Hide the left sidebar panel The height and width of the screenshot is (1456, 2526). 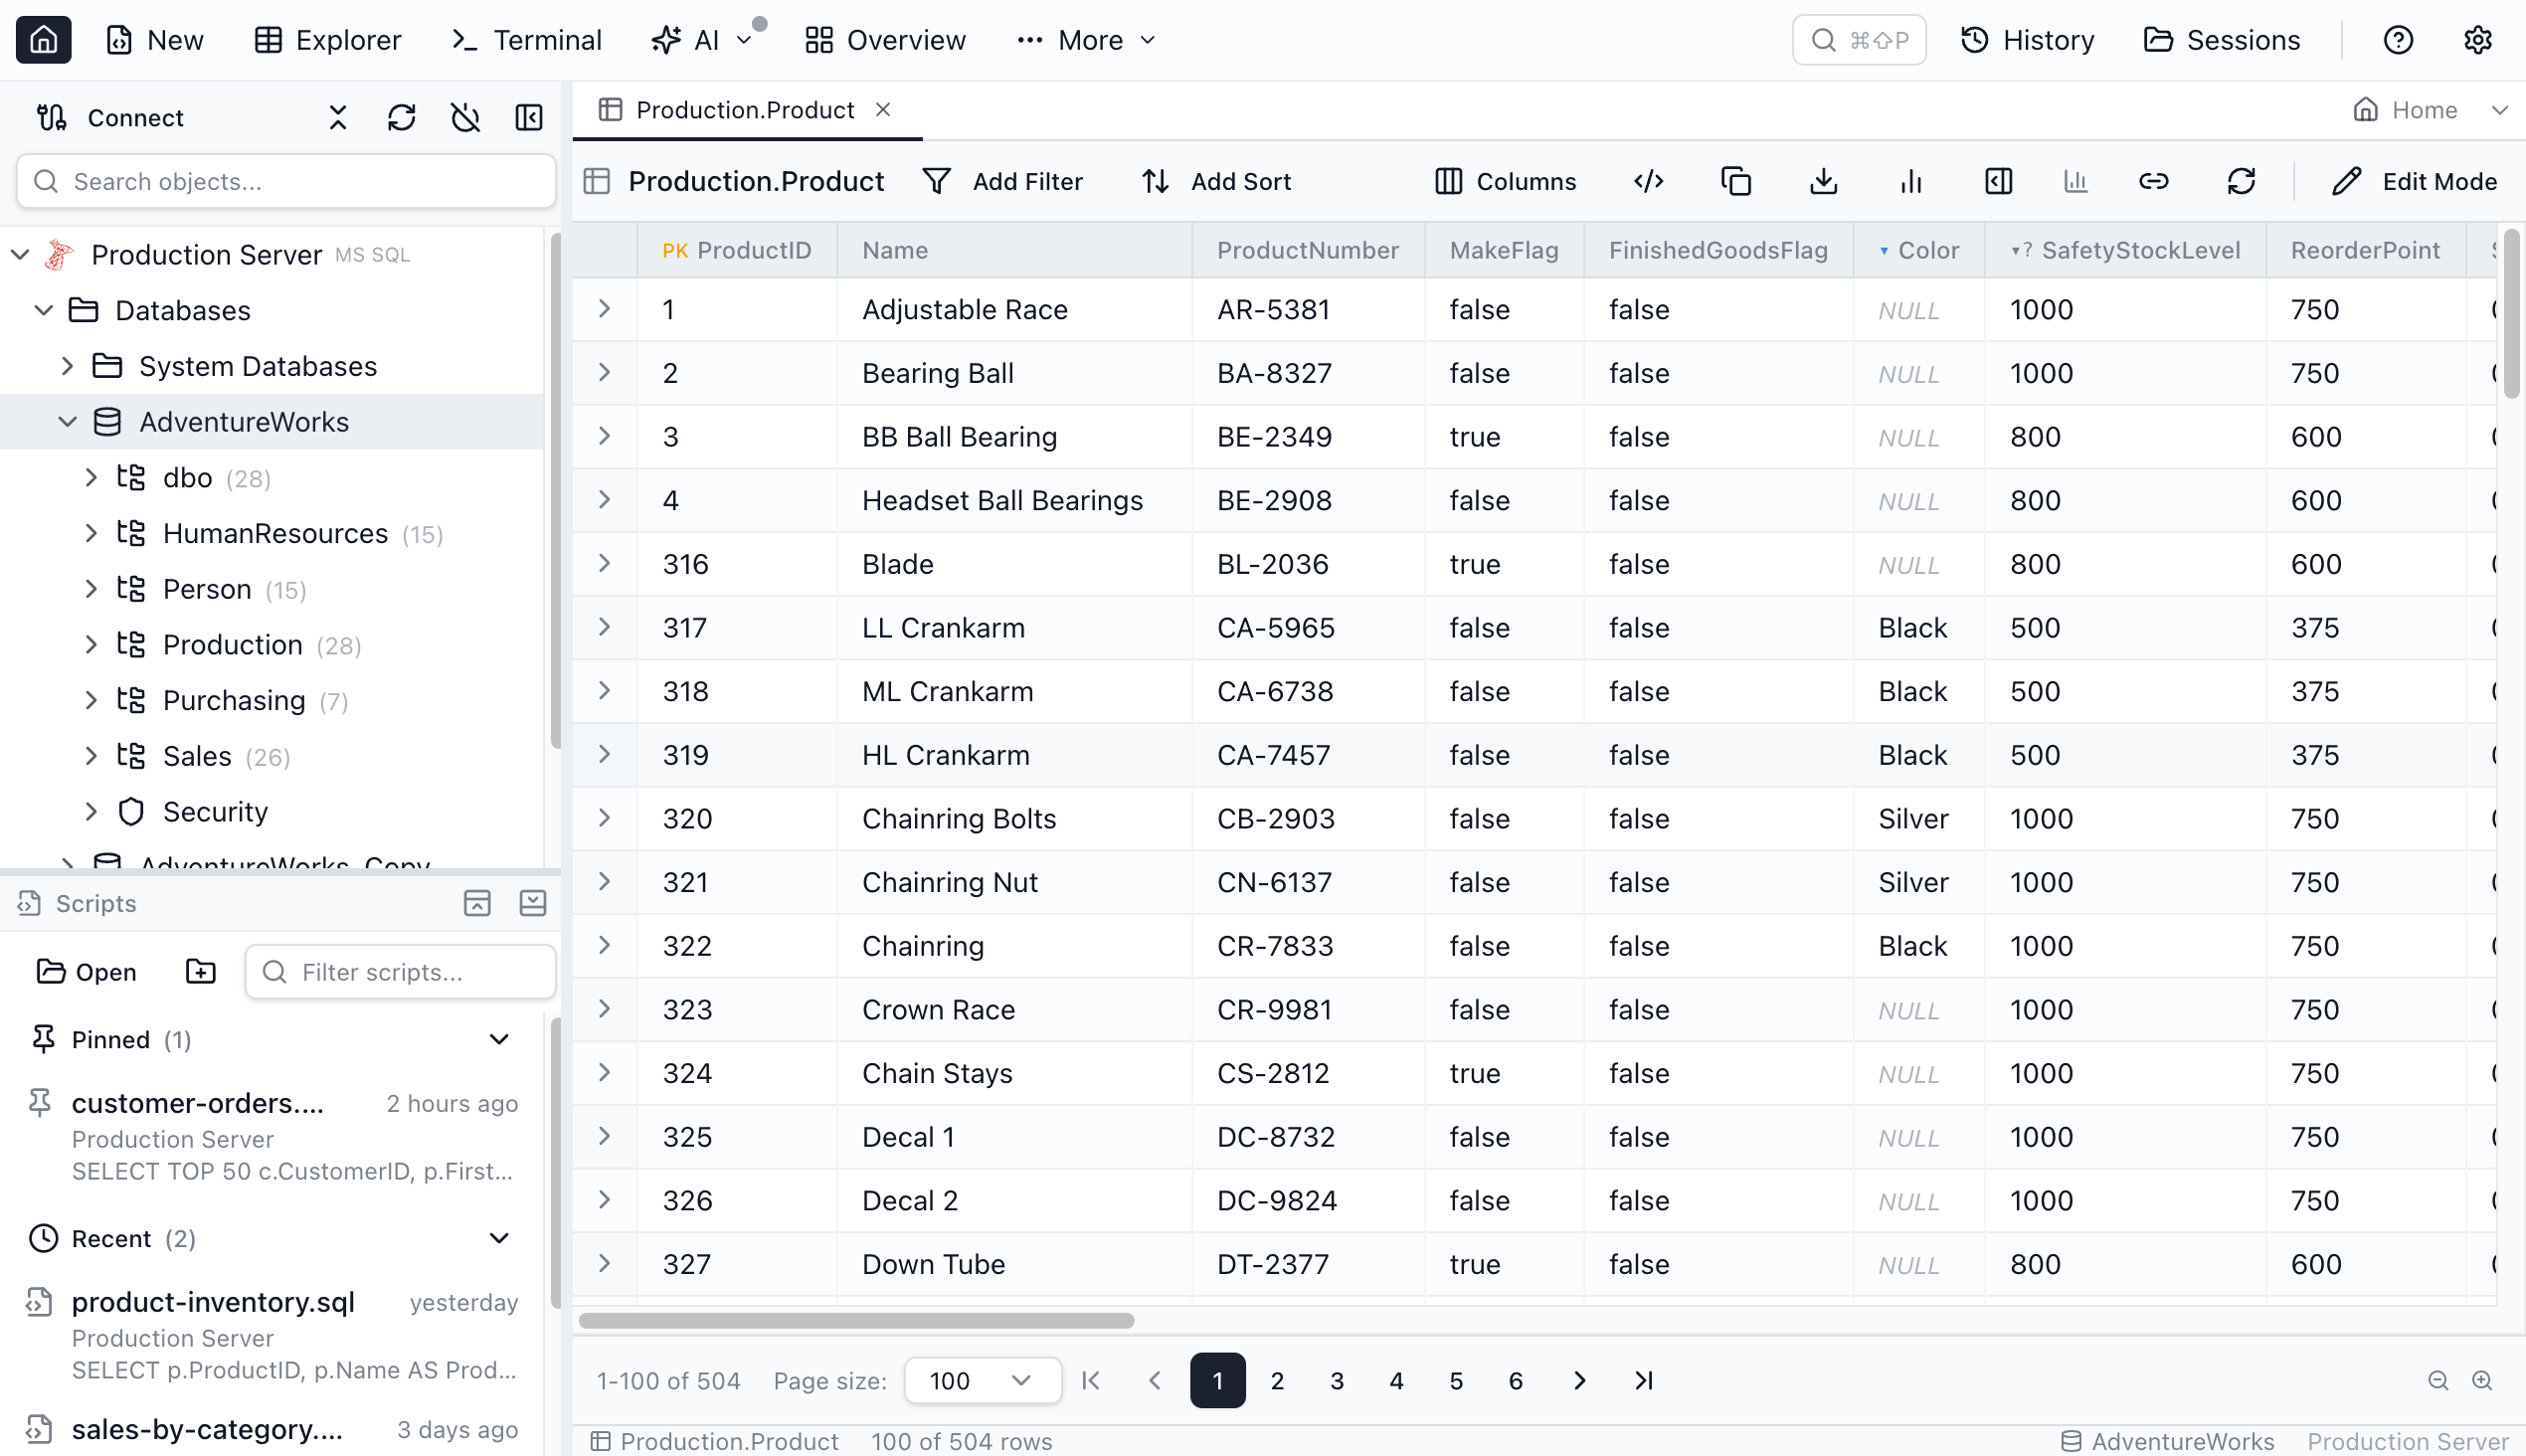click(x=529, y=117)
